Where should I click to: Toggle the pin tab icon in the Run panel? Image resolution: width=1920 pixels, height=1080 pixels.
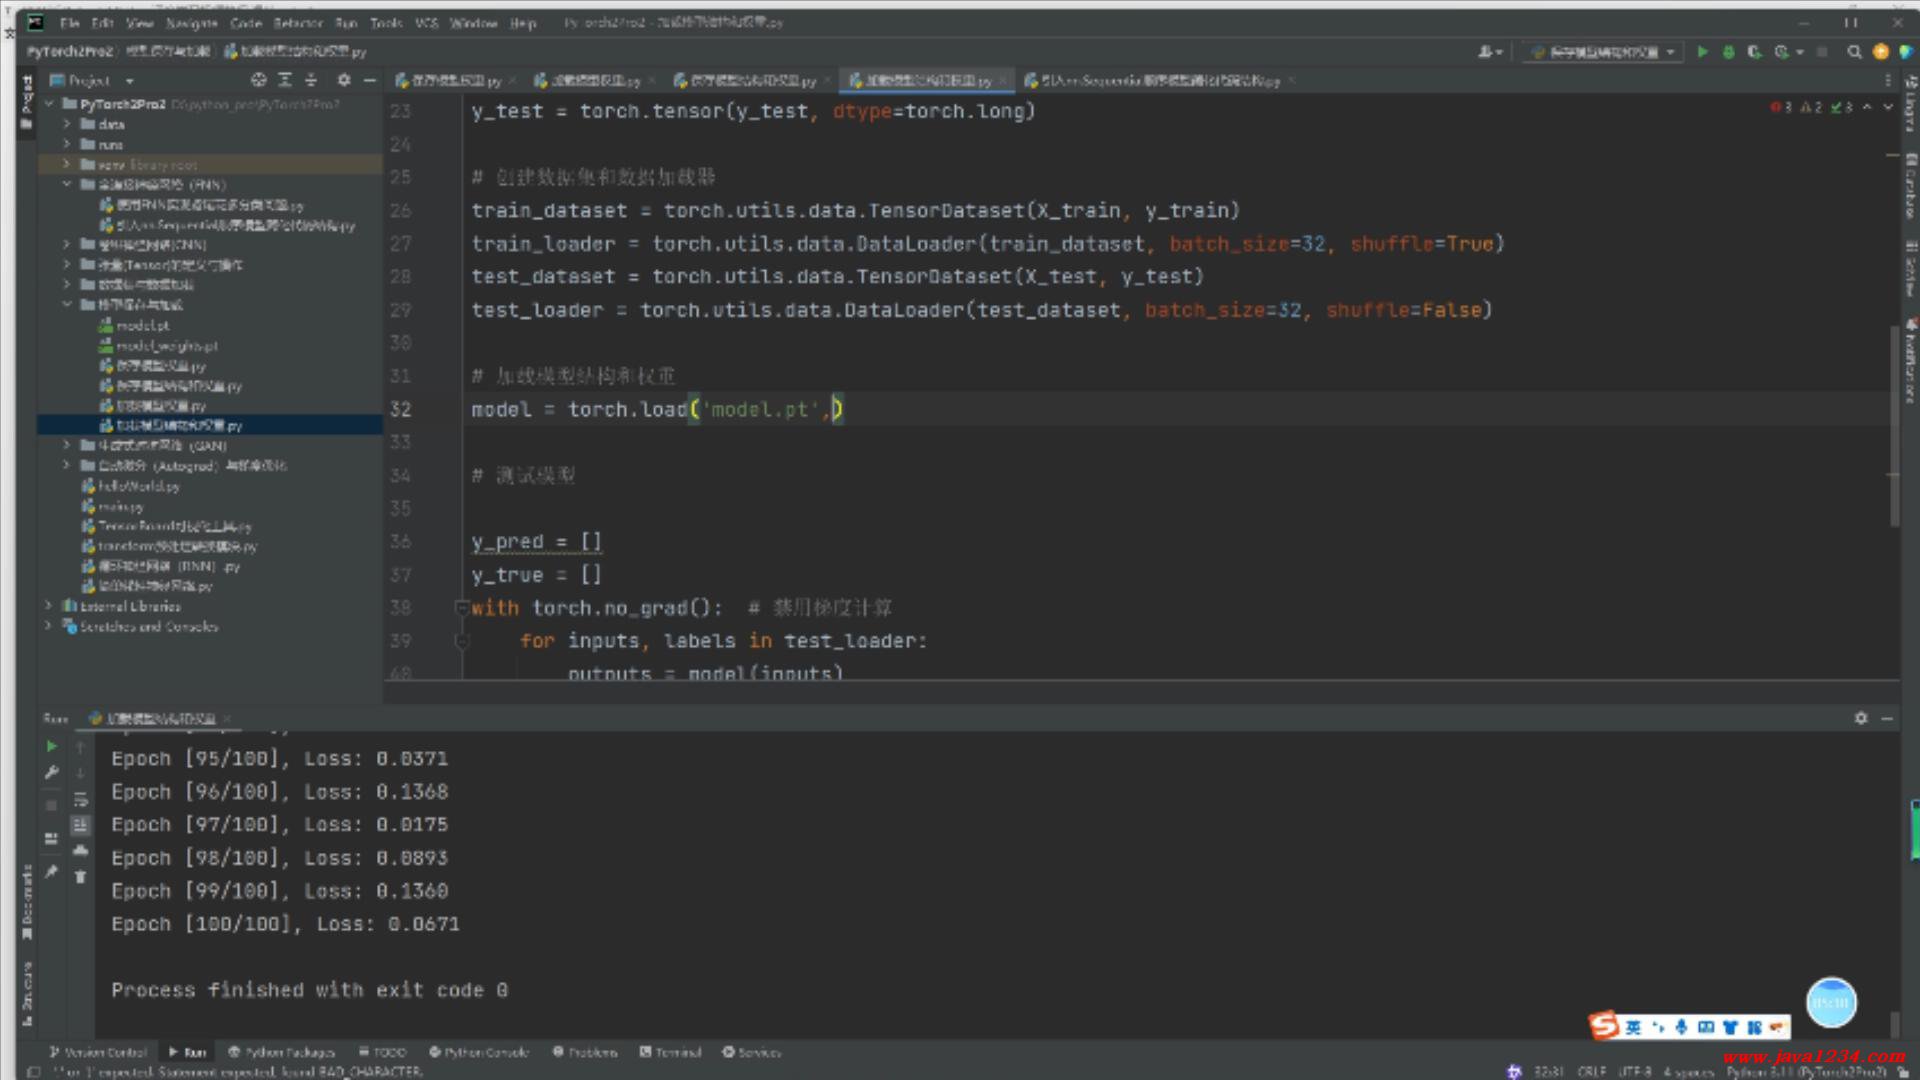51,872
